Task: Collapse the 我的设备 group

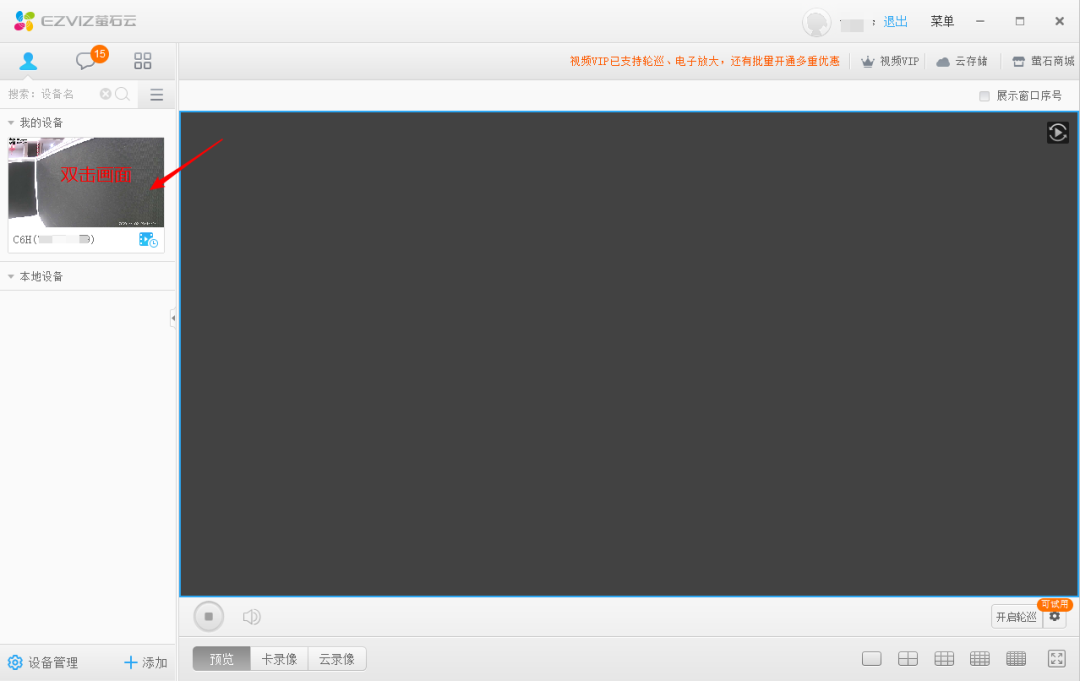Action: pos(11,123)
